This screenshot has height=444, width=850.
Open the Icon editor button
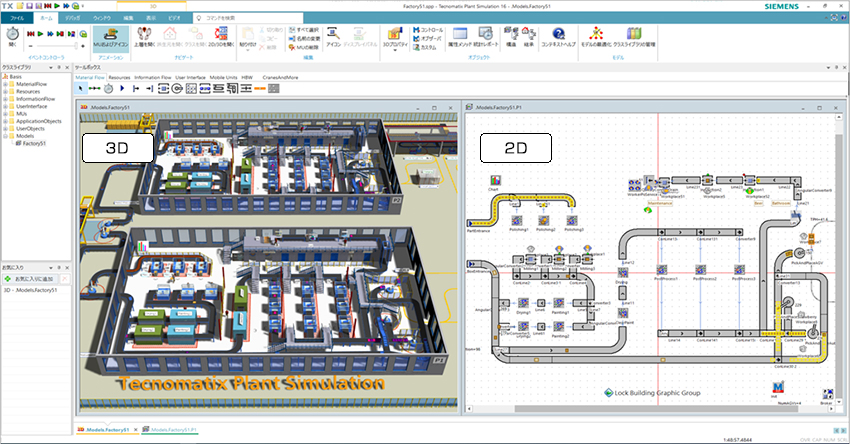(x=333, y=37)
